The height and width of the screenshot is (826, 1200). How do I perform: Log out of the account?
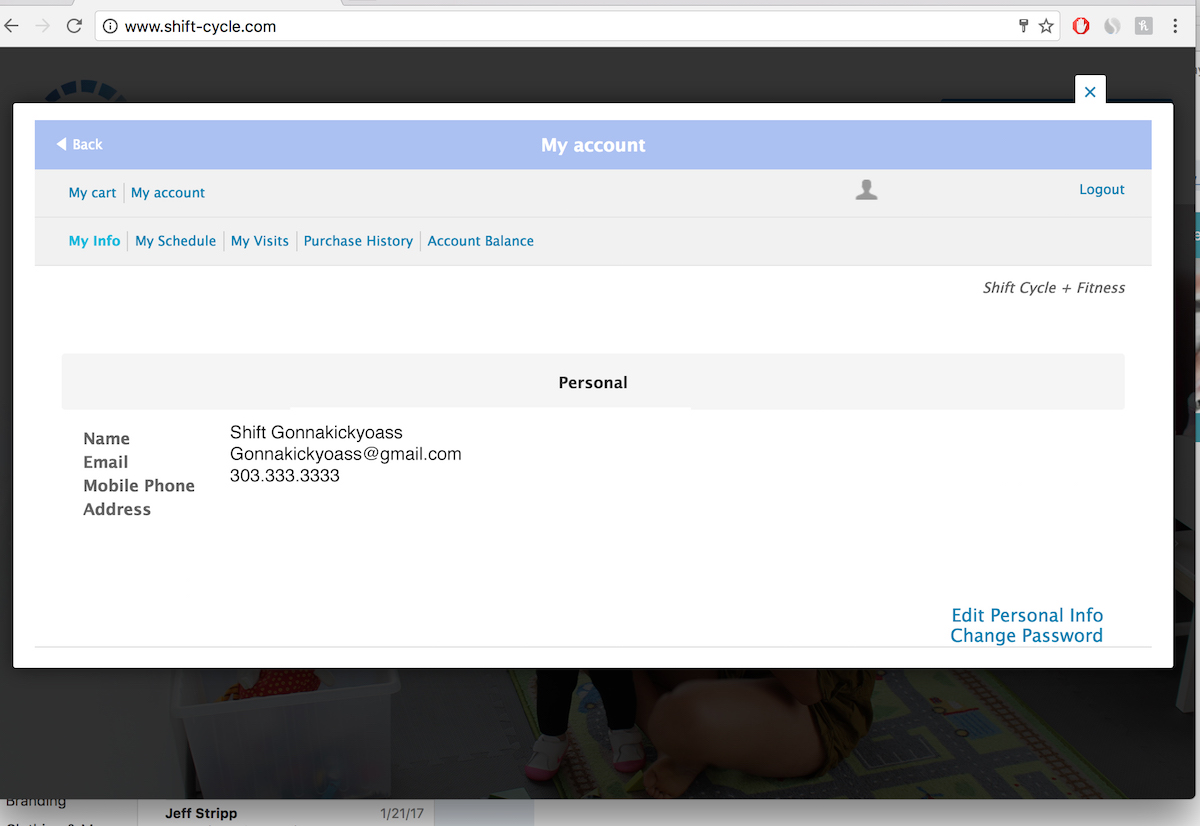(1102, 190)
